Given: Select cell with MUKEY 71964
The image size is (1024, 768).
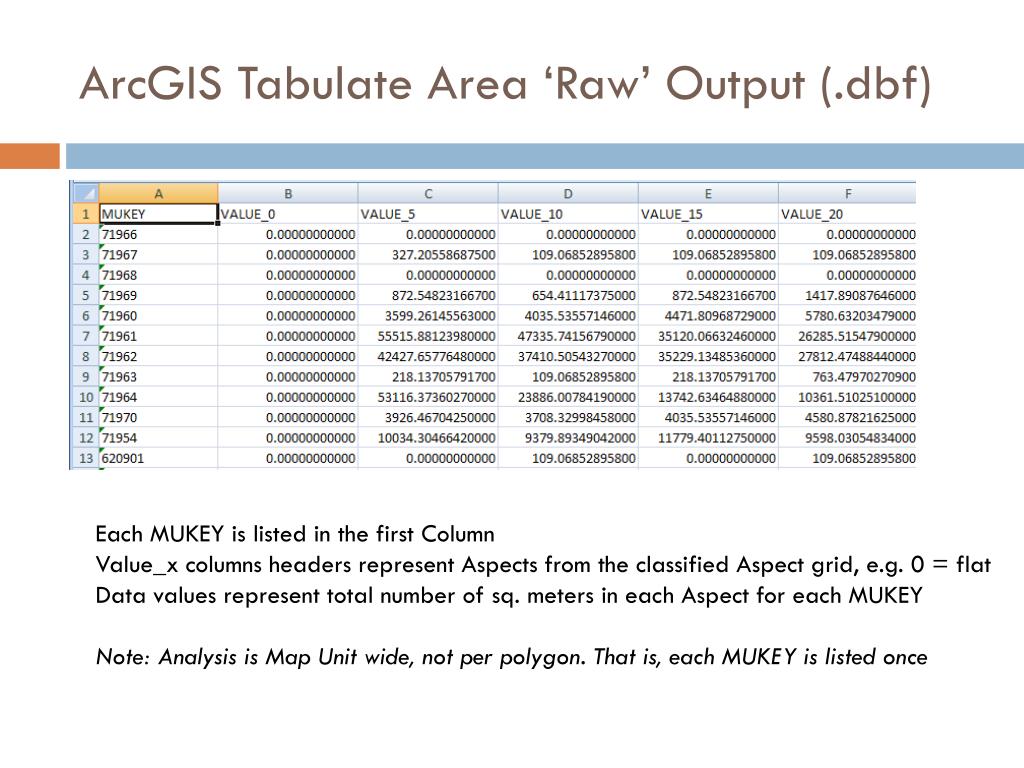Looking at the screenshot, I should pyautogui.click(x=158, y=397).
